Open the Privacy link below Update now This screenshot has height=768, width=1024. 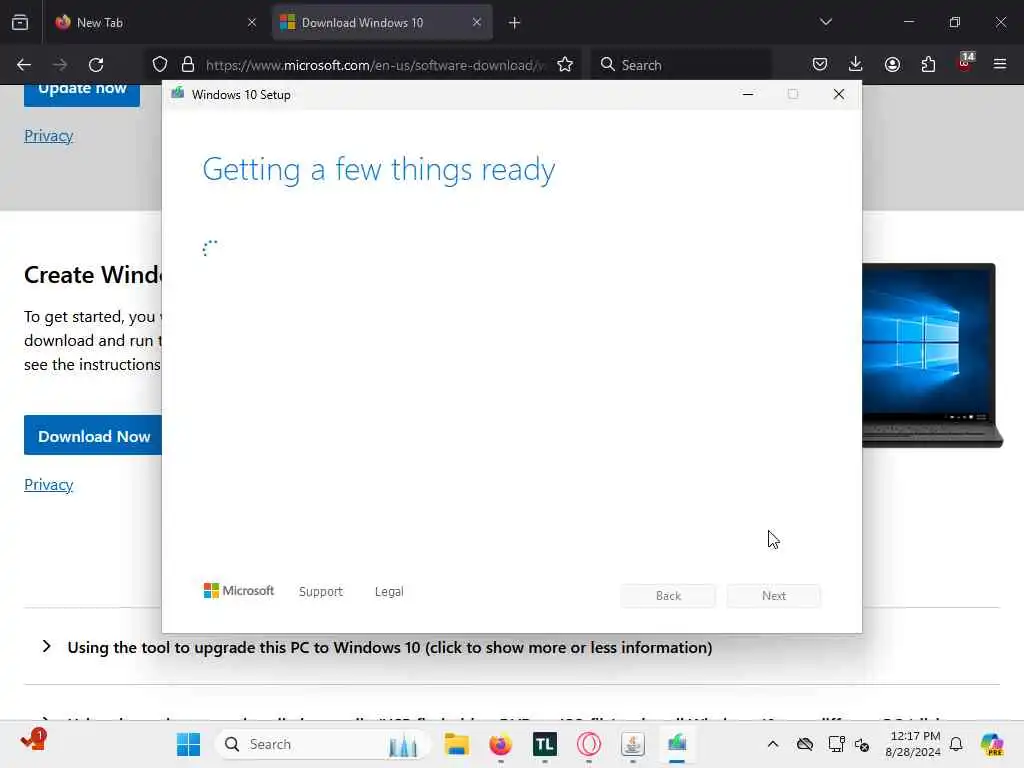[x=48, y=136]
